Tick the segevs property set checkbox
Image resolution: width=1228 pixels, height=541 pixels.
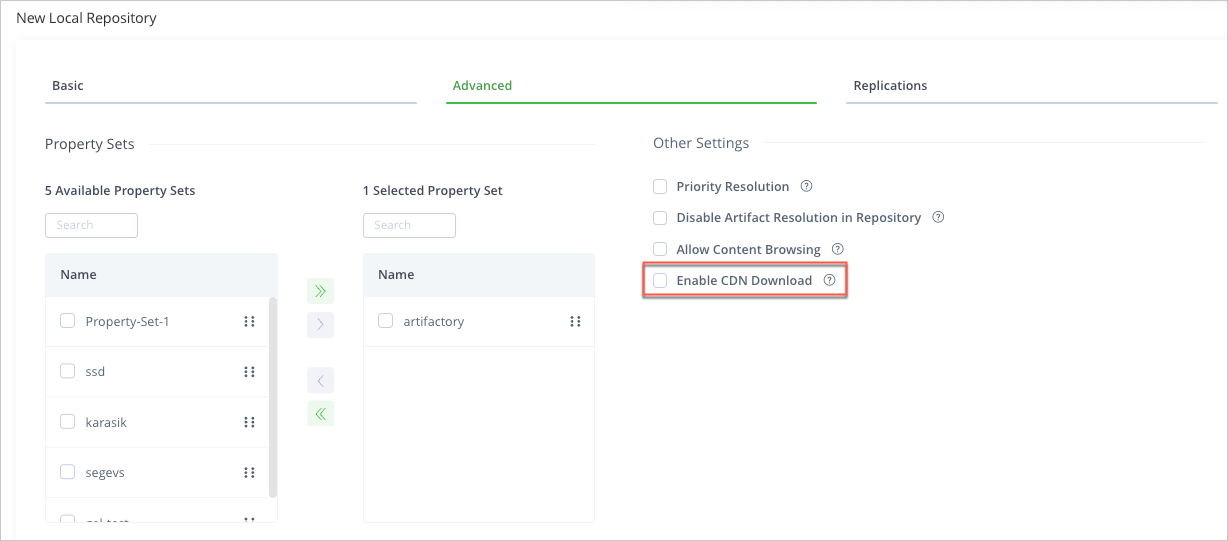tap(68, 472)
